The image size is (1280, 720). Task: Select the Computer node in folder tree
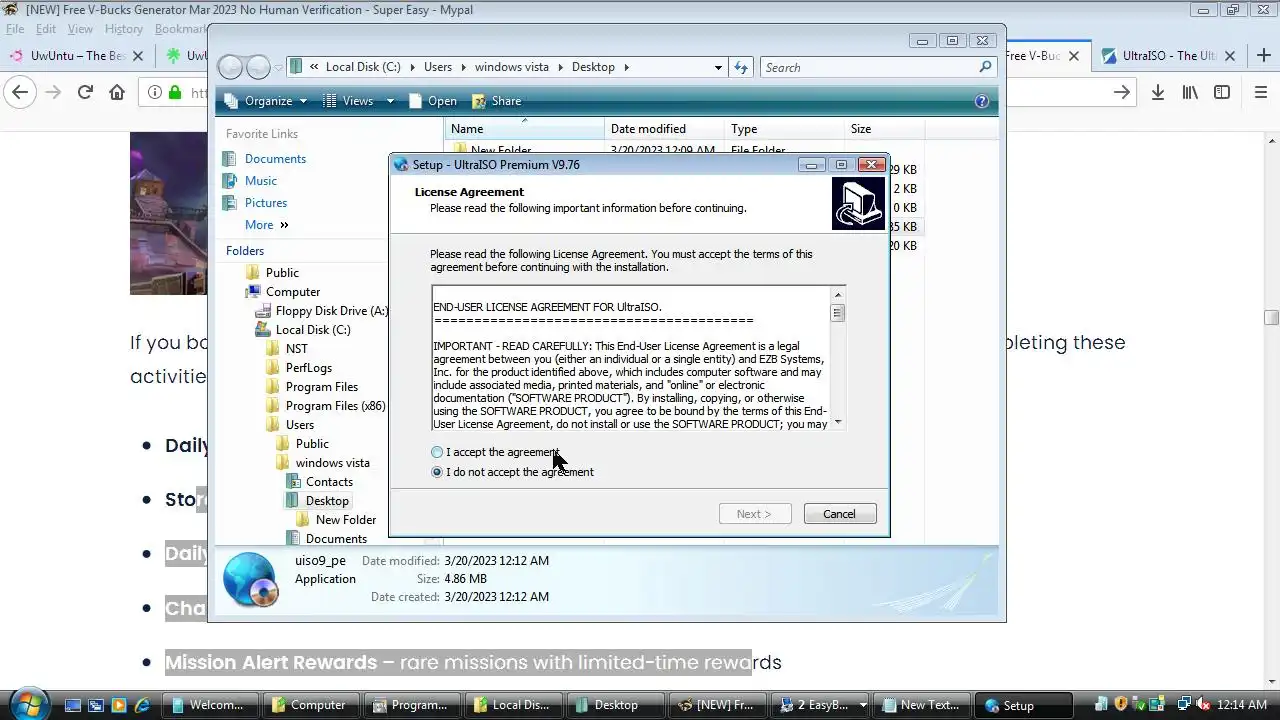(x=293, y=292)
